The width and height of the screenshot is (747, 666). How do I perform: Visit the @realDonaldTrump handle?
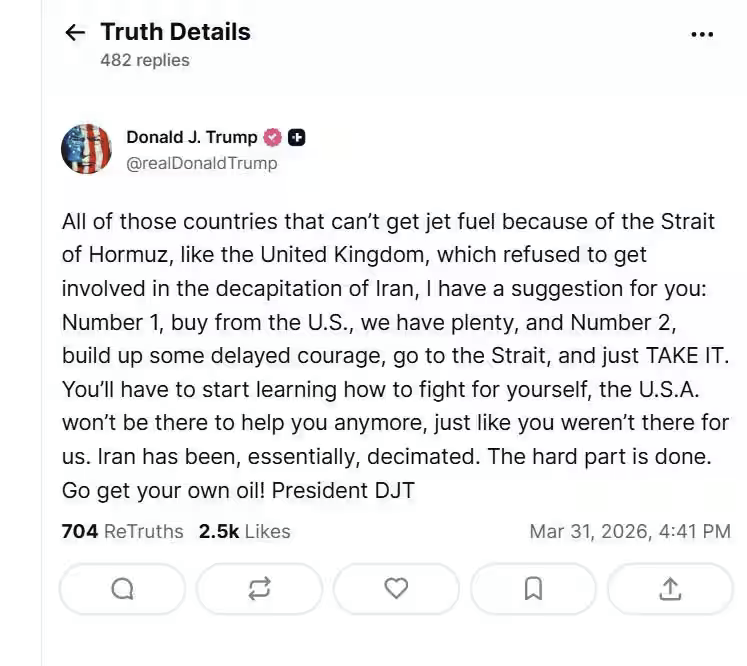pos(201,163)
